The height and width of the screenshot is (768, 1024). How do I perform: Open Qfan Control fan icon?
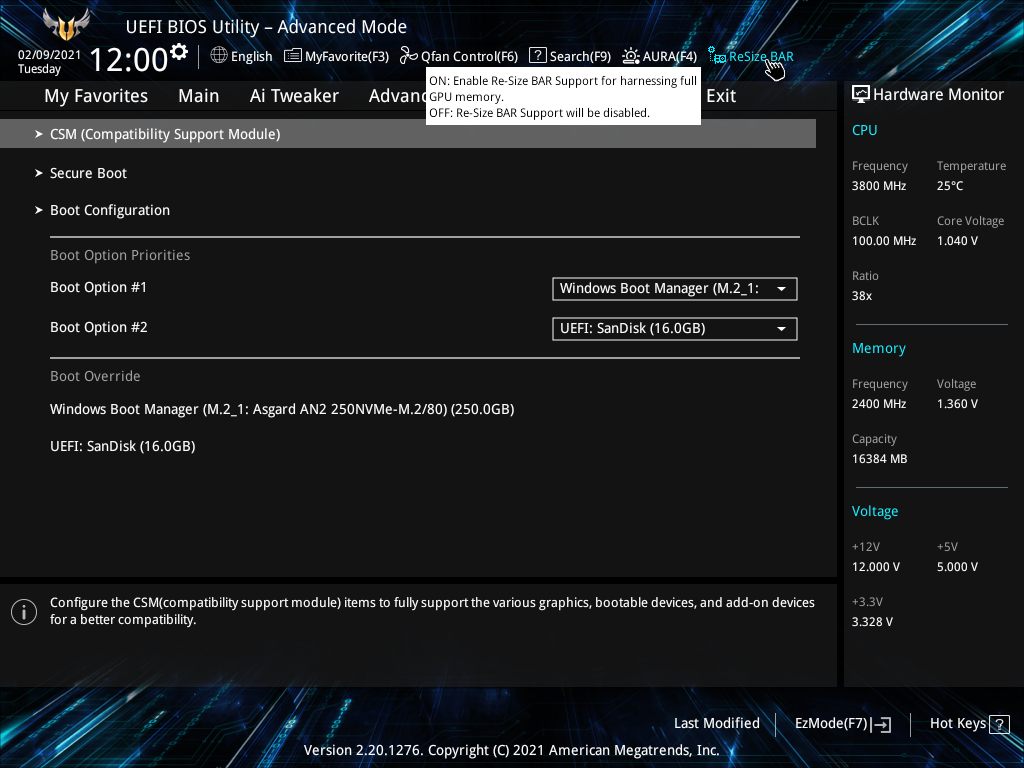pyautogui.click(x=408, y=56)
